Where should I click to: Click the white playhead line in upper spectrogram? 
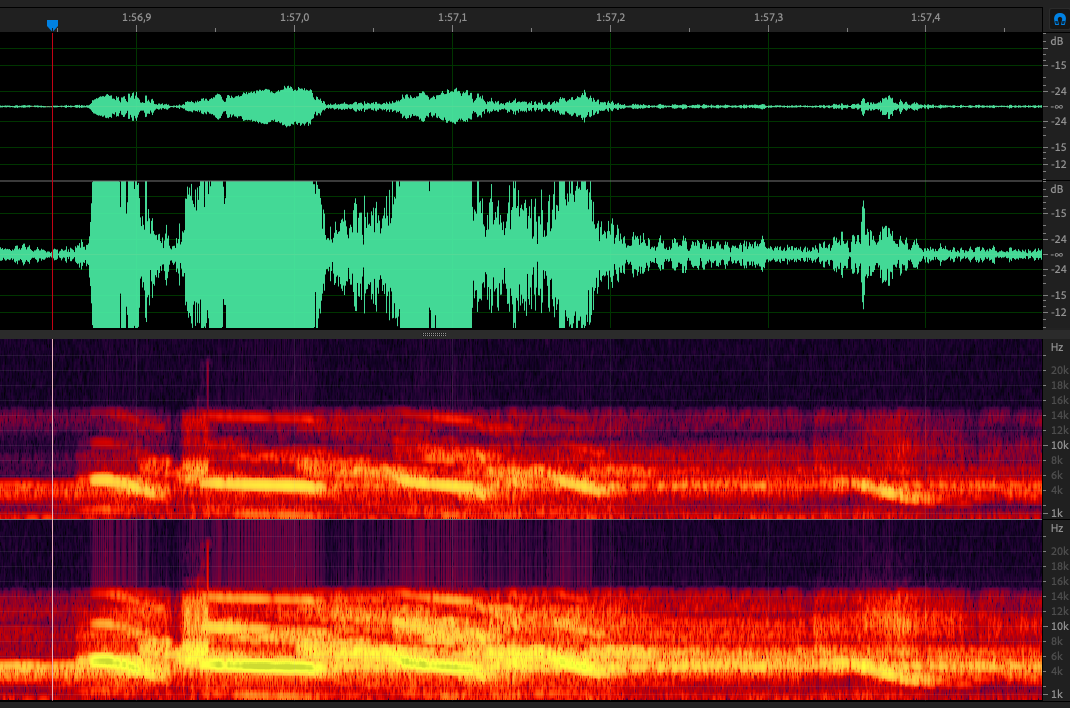pyautogui.click(x=53, y=428)
